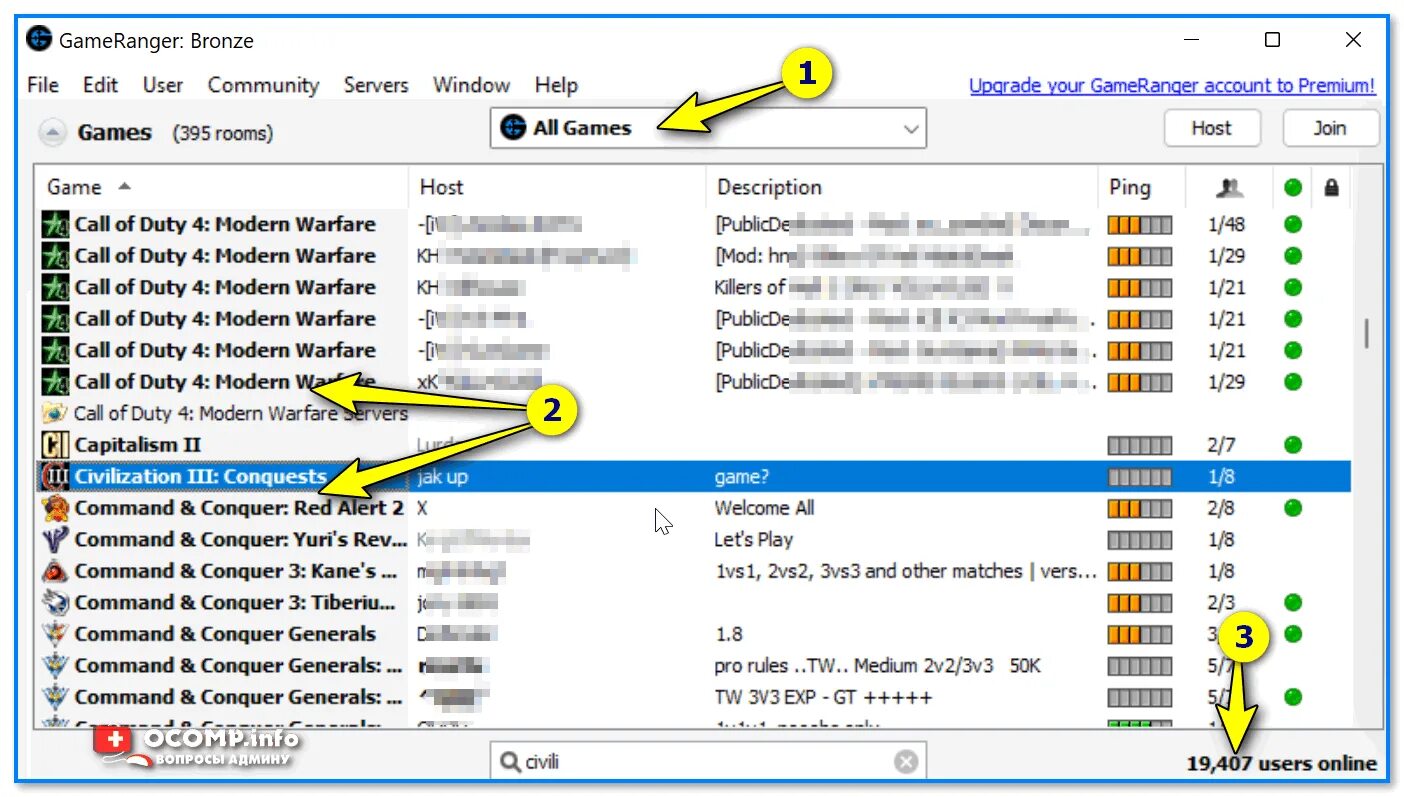
Task: Click the Yuri's Revenge game icon
Action: (54, 540)
